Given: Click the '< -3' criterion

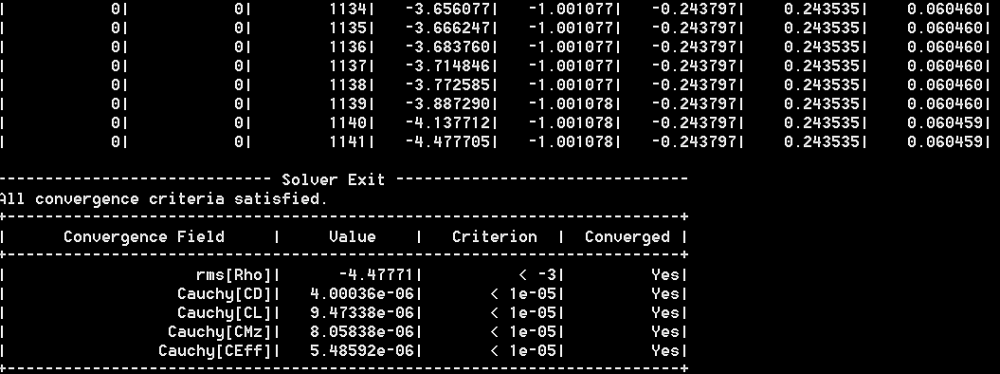Looking at the screenshot, I should pyautogui.click(x=538, y=275).
